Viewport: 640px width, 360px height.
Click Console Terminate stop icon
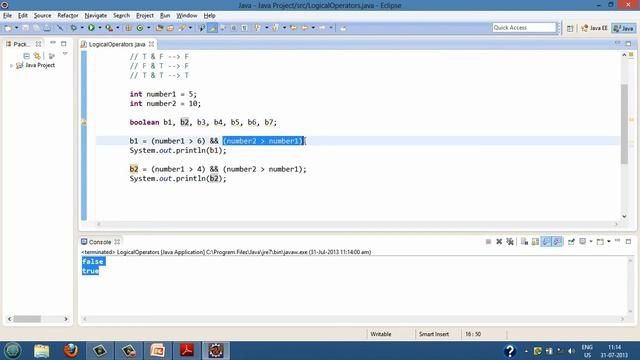tap(488, 242)
